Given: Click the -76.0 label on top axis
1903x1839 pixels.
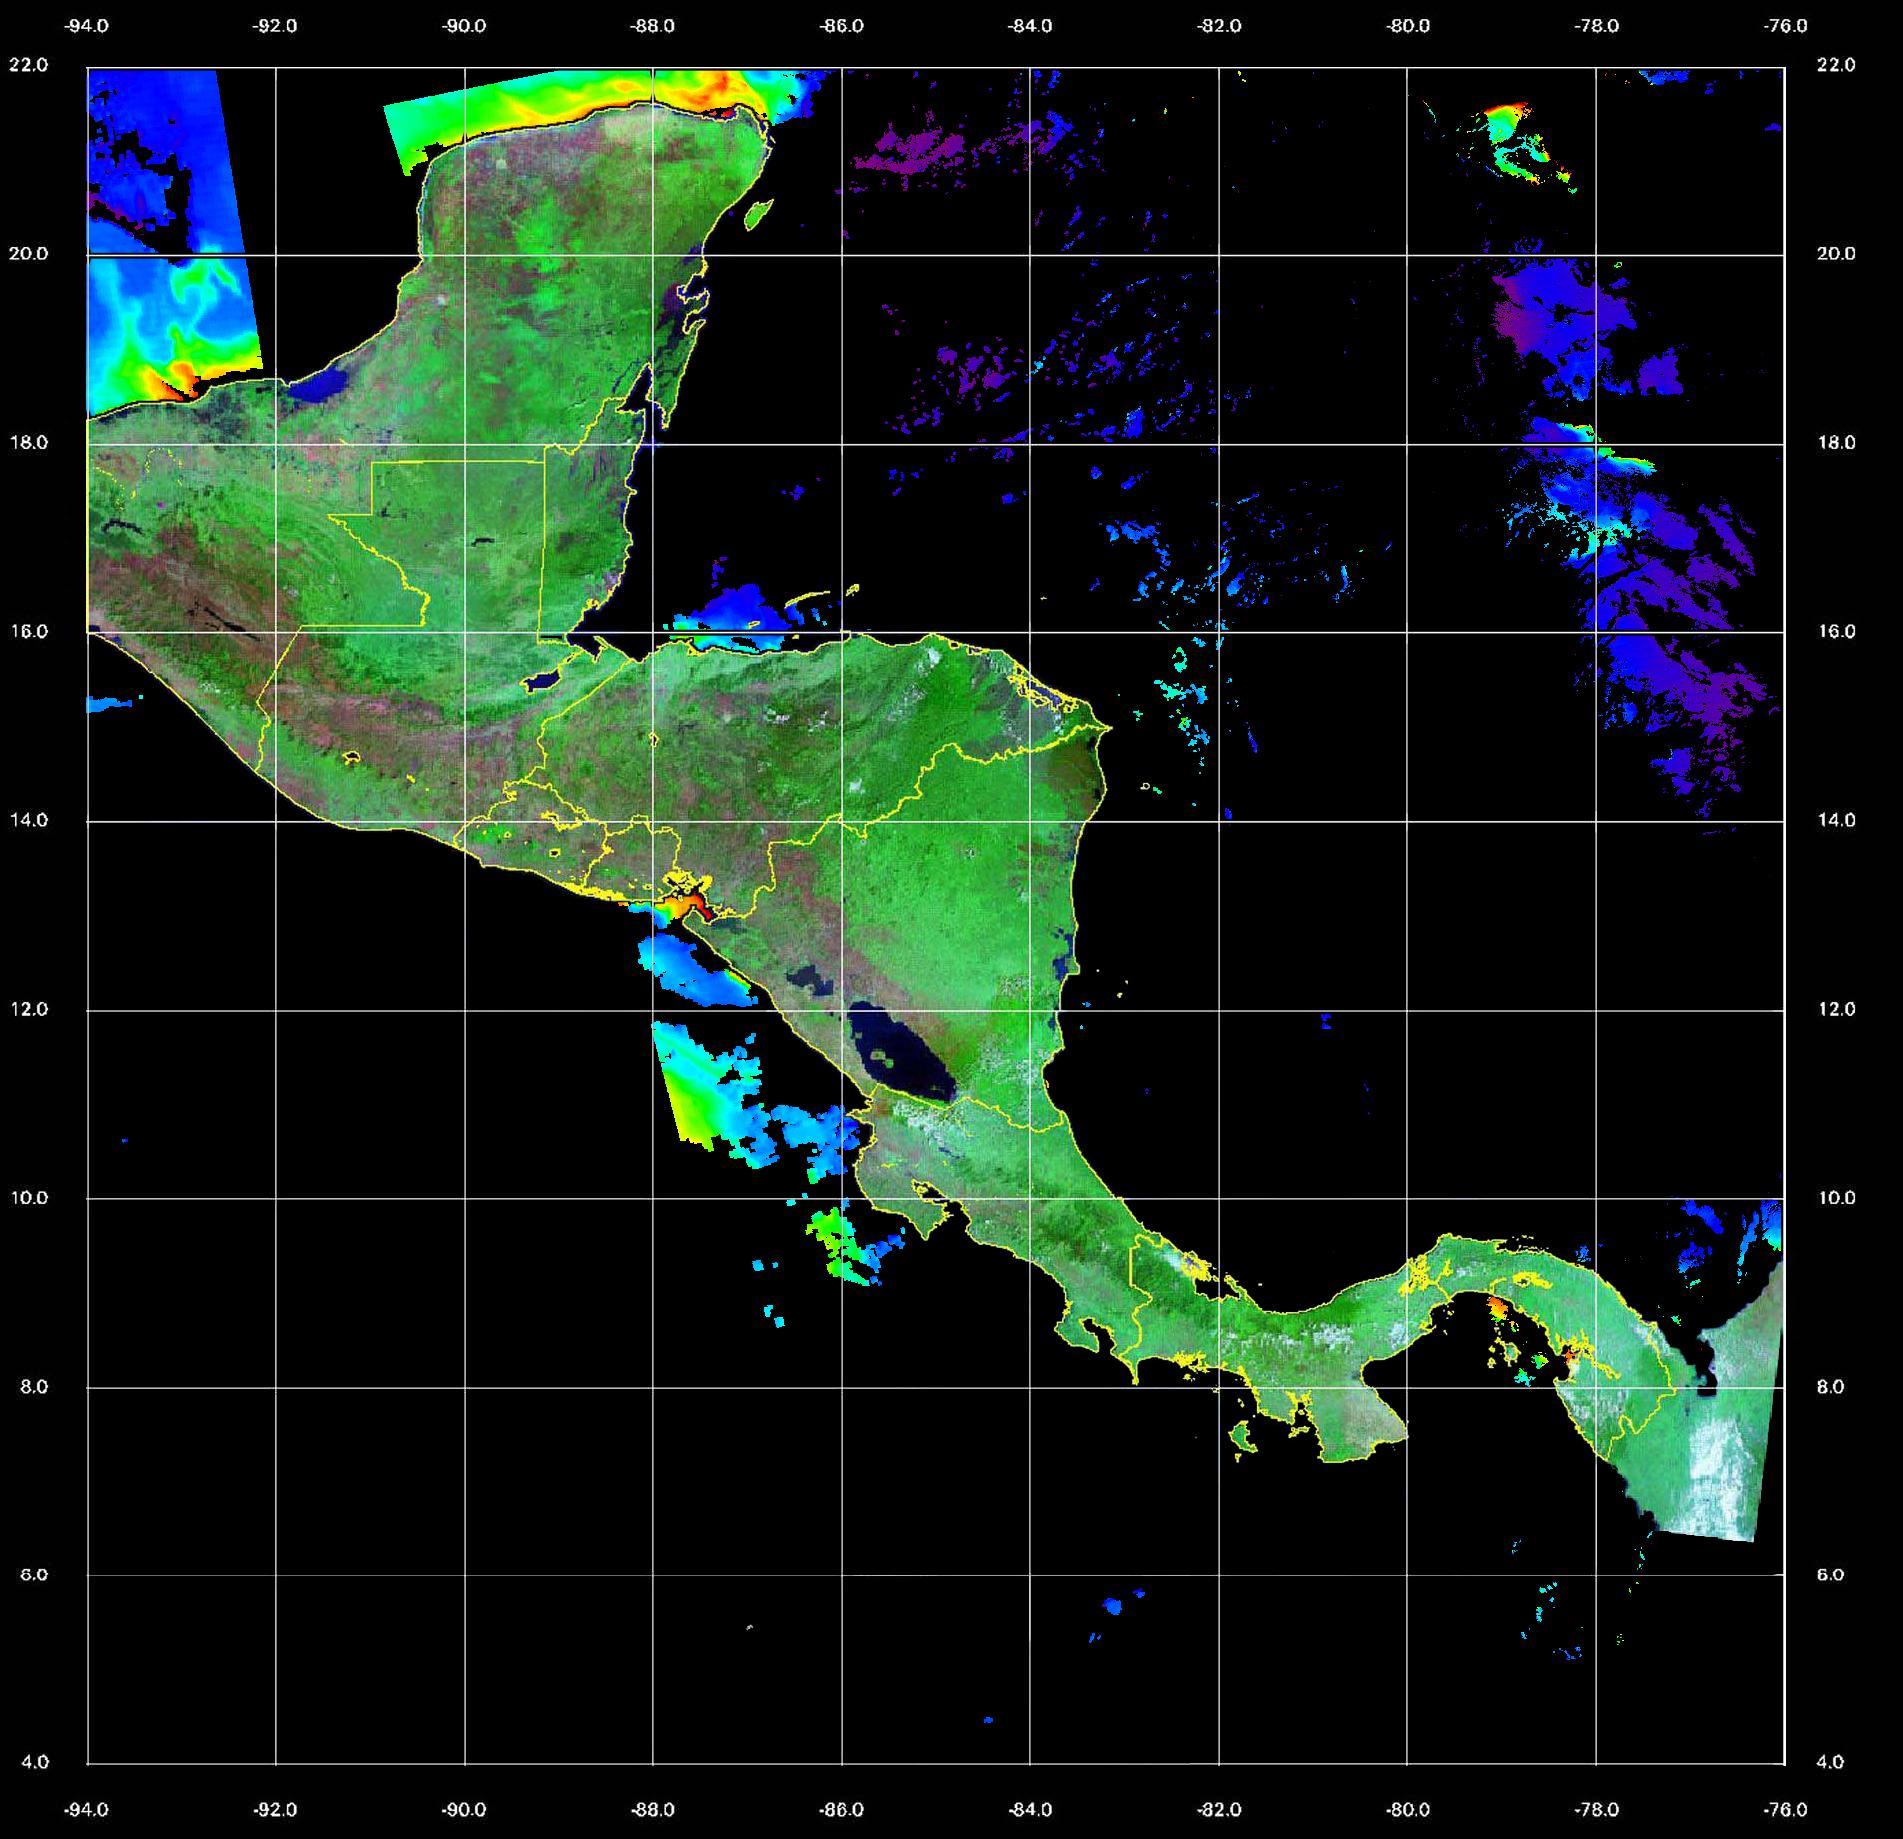Looking at the screenshot, I should [1785, 26].
